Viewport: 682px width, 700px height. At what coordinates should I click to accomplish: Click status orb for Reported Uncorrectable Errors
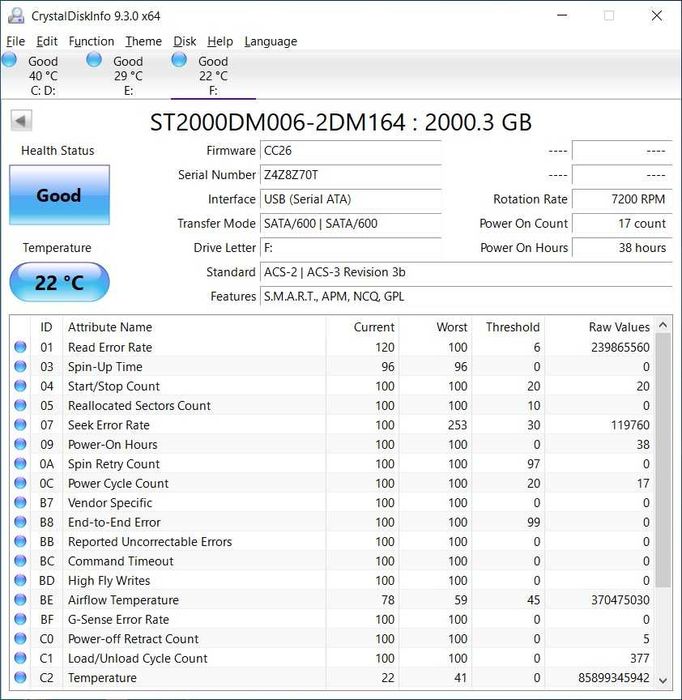click(x=21, y=541)
